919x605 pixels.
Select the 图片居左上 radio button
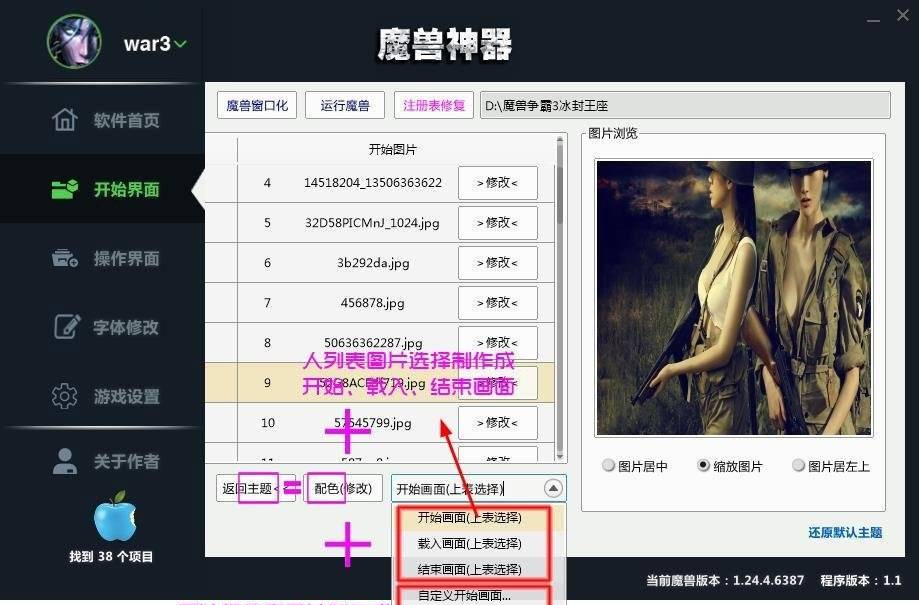click(798, 465)
